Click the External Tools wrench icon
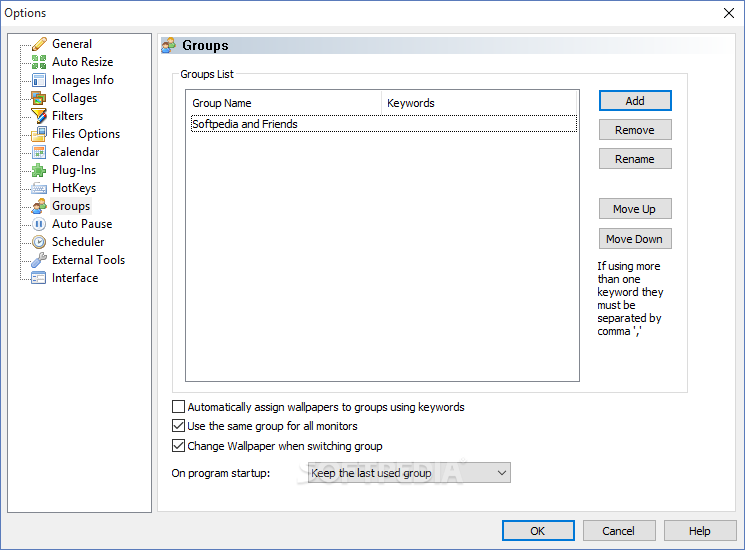Screen dimensions: 745x550 39,260
